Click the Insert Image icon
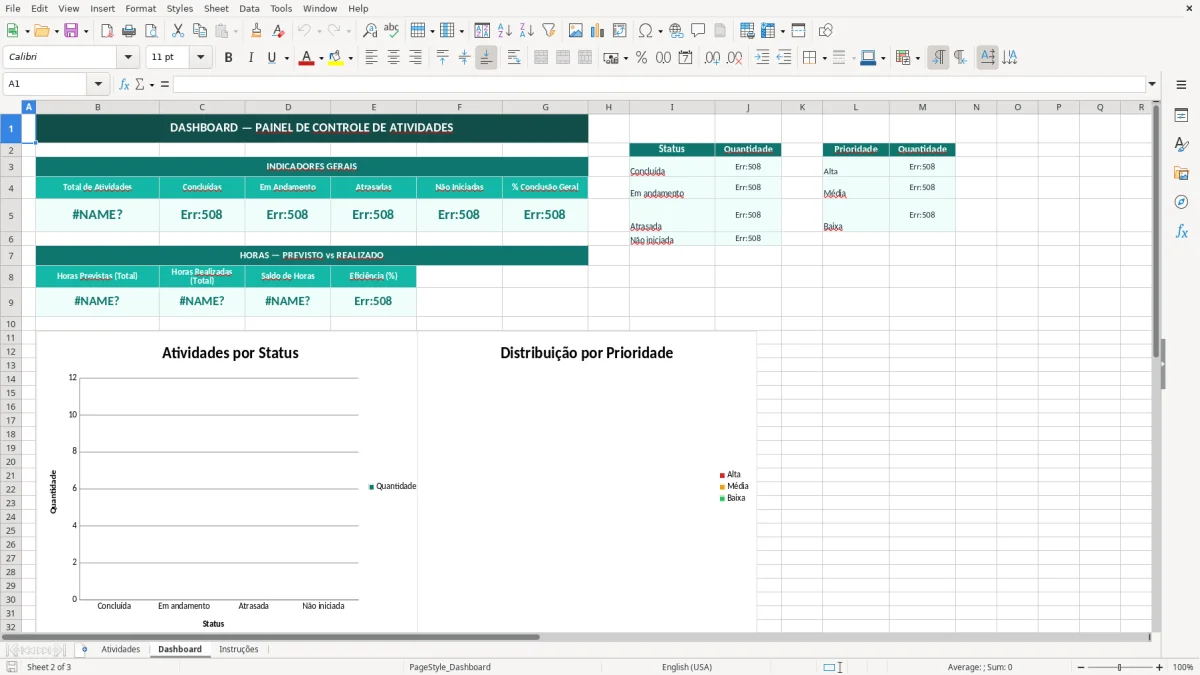Image resolution: width=1200 pixels, height=675 pixels. (x=576, y=31)
